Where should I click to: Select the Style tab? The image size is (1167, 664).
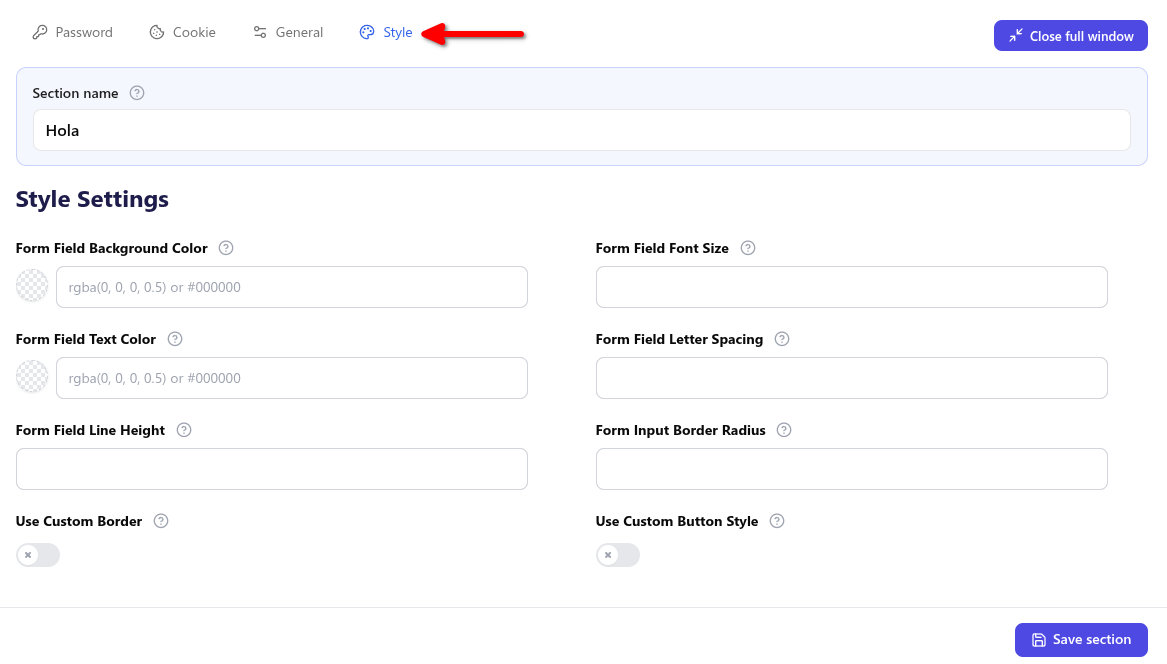(x=386, y=32)
